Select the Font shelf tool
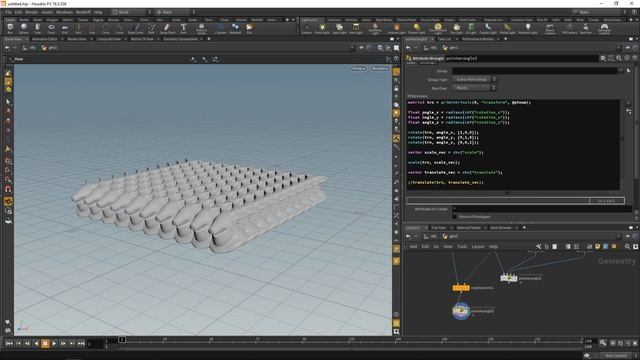The image size is (640, 360). tap(183, 28)
